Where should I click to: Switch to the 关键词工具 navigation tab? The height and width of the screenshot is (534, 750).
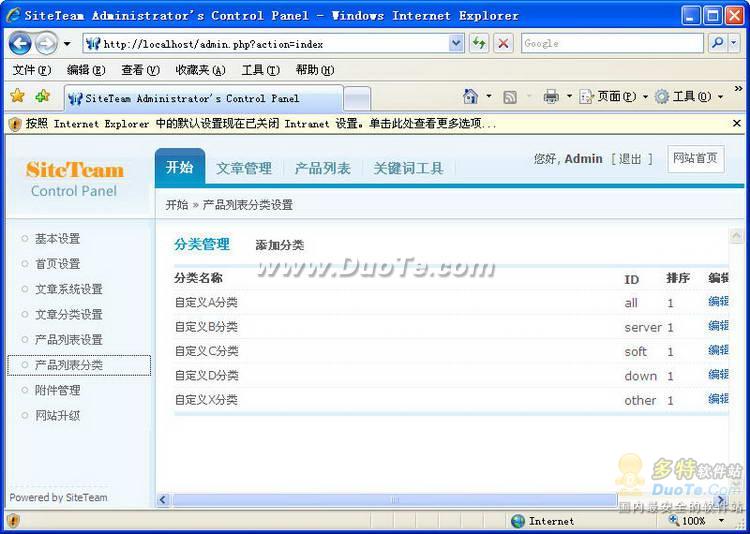408,168
